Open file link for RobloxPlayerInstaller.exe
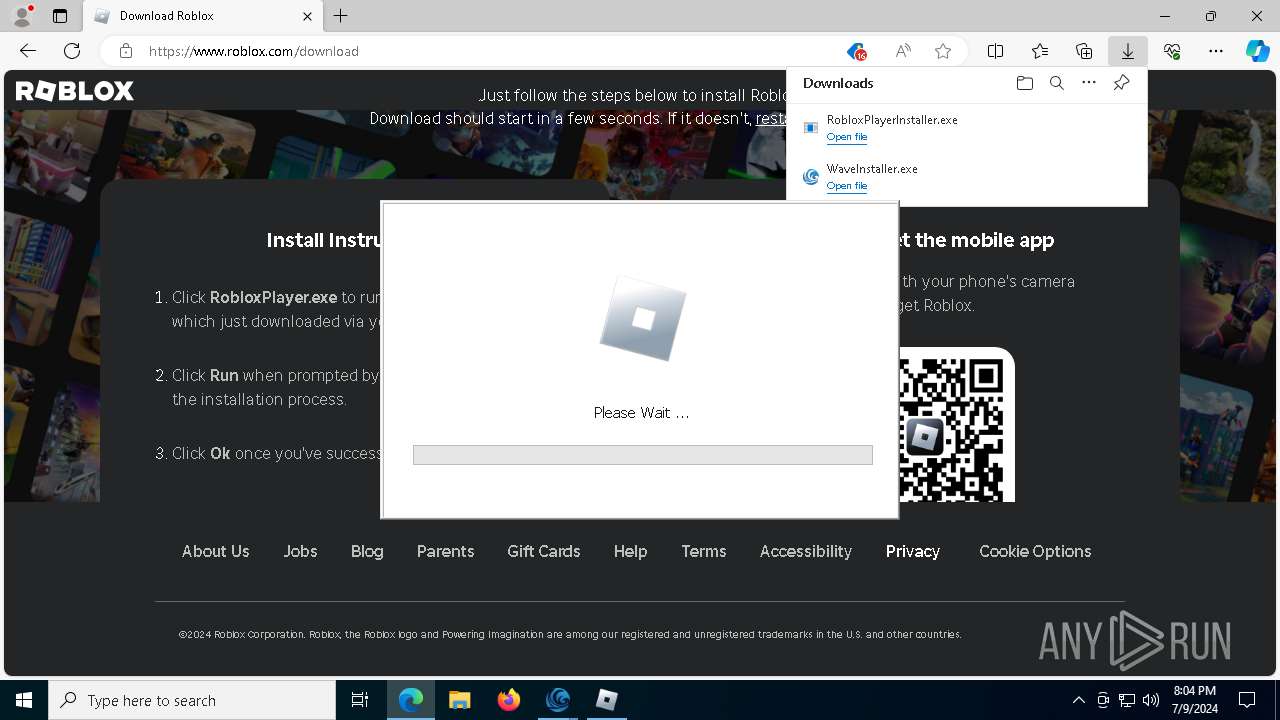Viewport: 1280px width, 720px height. (x=847, y=137)
